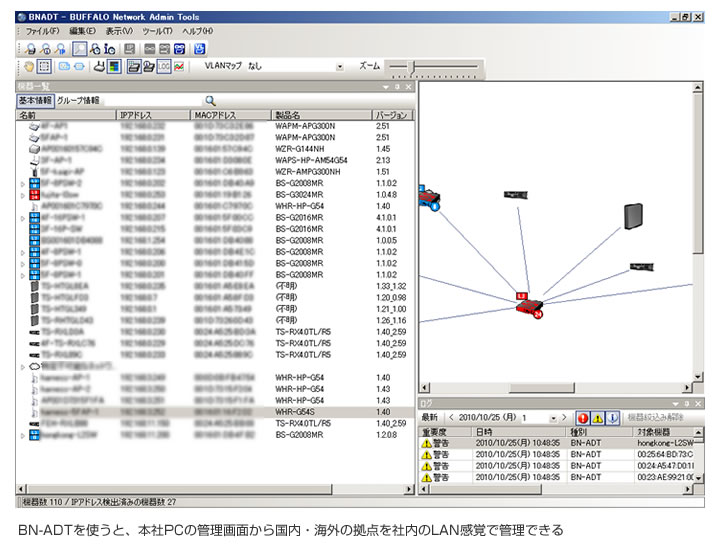
Task: Open the log date page dropdown
Action: point(553,418)
